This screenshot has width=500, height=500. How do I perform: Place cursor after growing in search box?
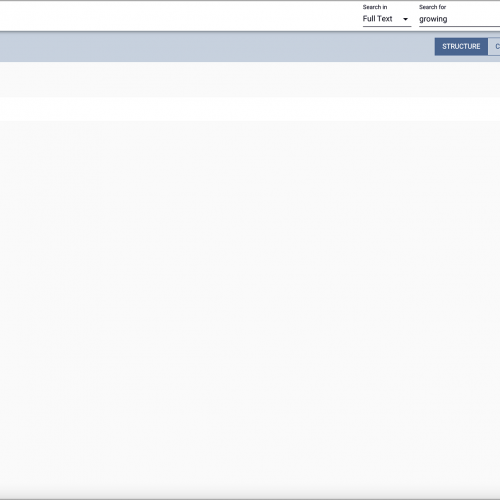[448, 19]
